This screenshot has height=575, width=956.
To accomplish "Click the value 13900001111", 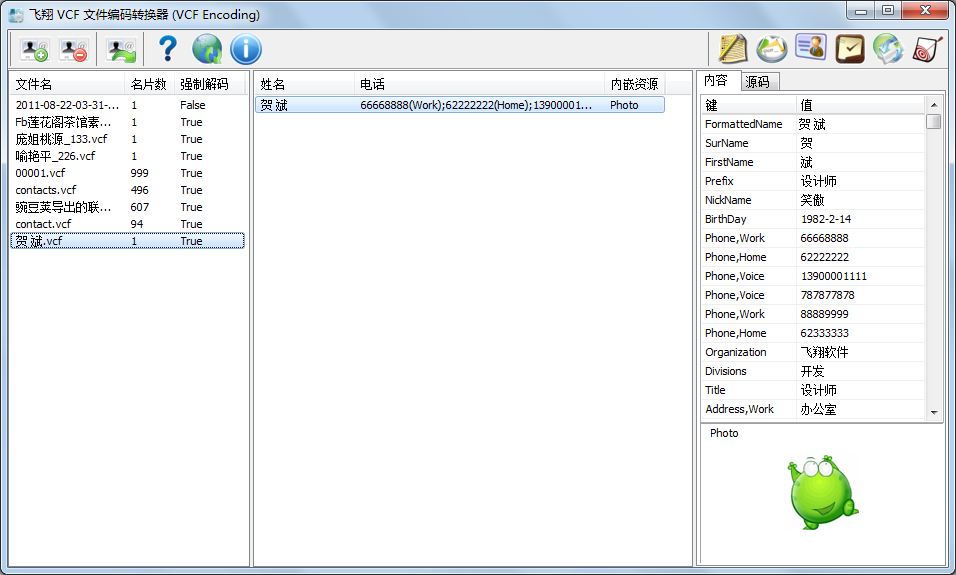I will (833, 276).
